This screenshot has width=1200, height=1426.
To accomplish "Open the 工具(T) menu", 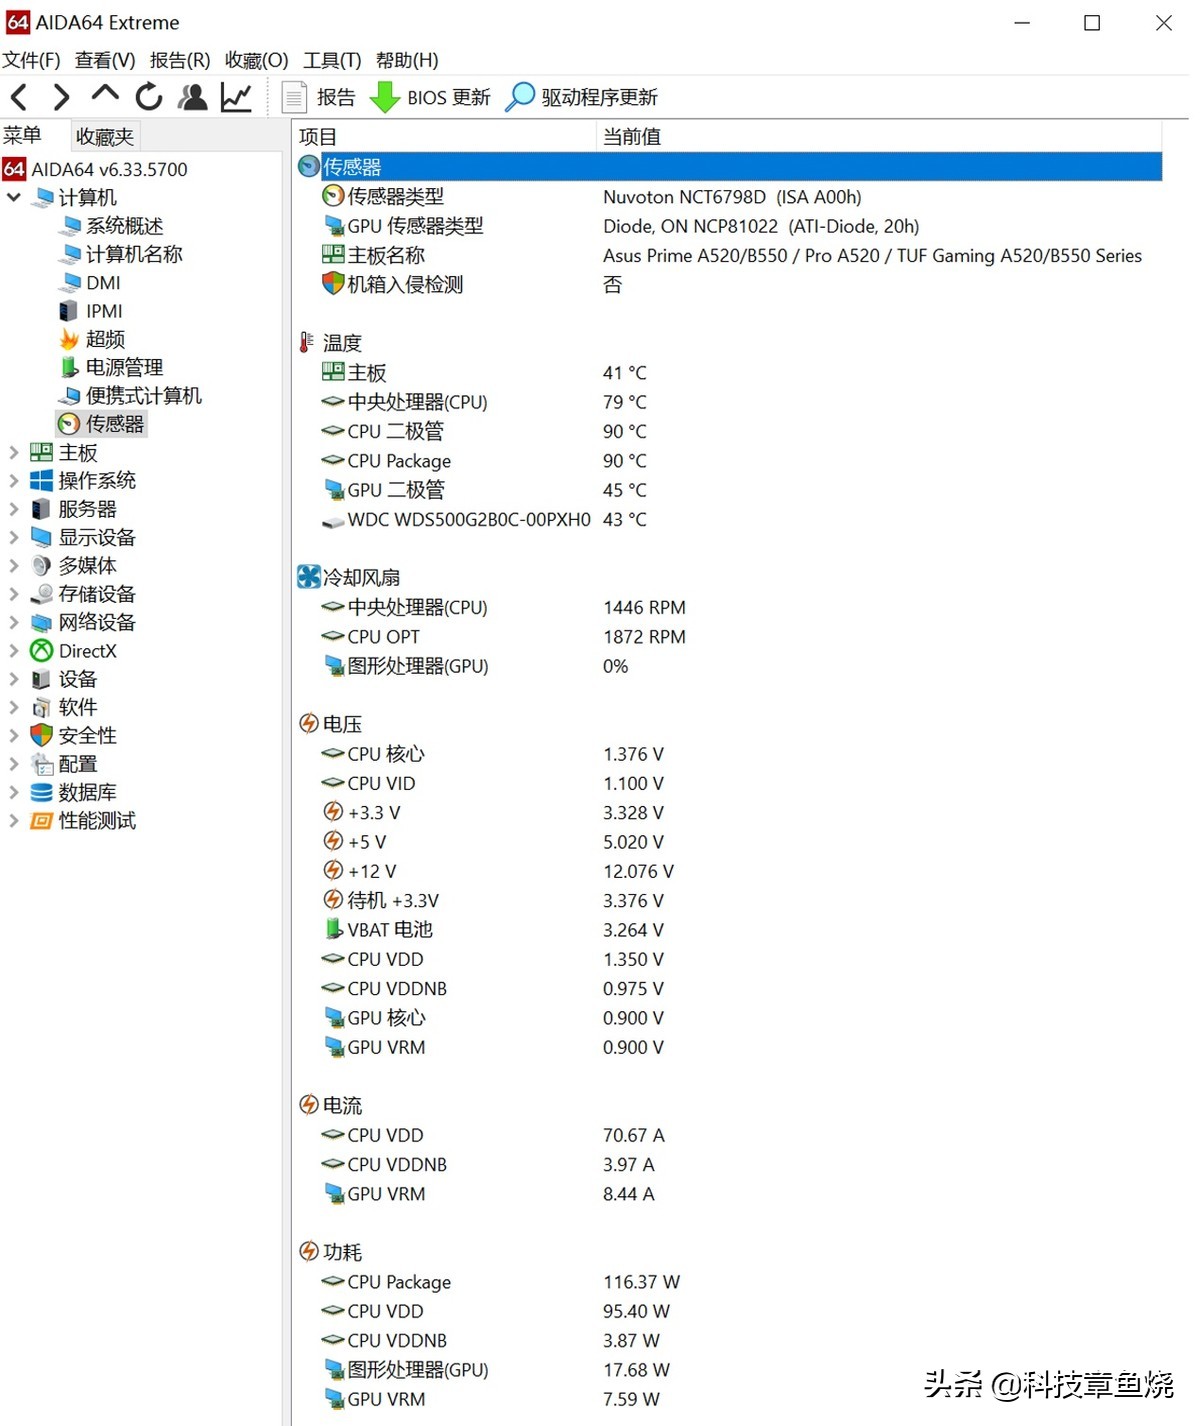I will 332,60.
